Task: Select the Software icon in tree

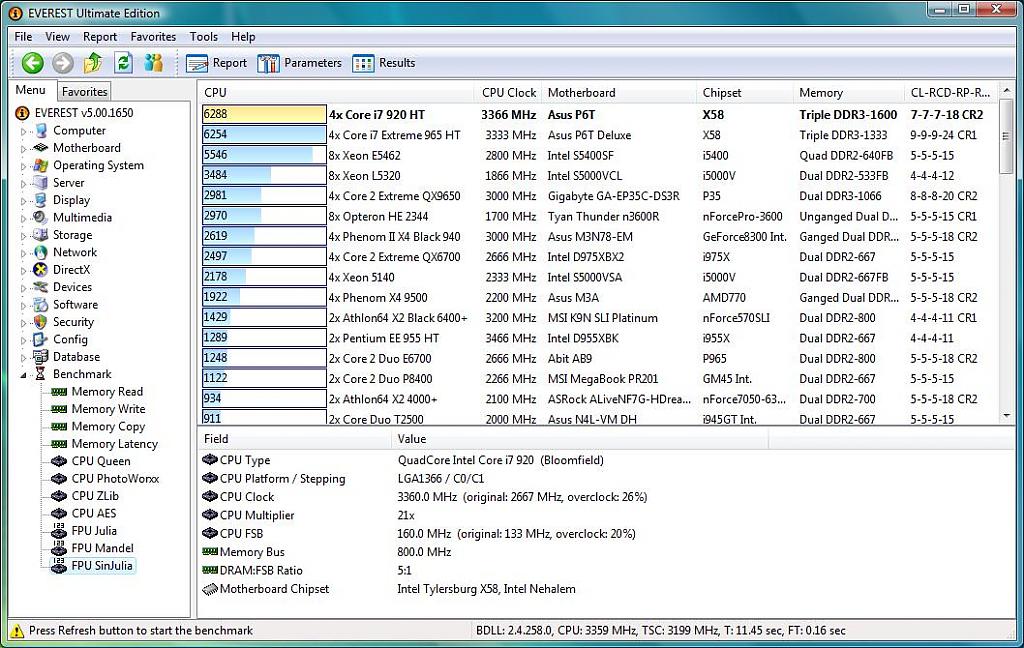Action: coord(40,304)
